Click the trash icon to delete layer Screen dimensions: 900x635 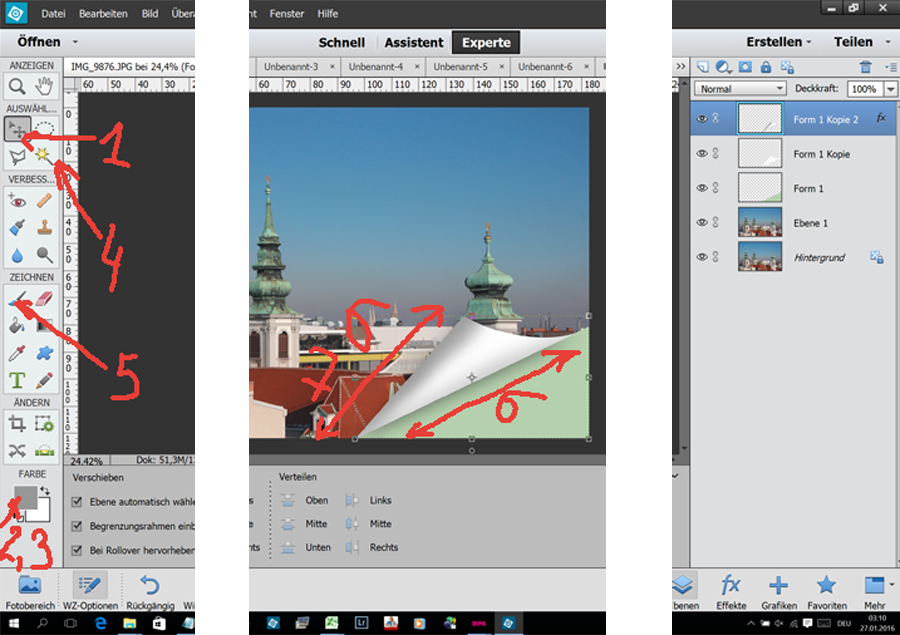point(866,67)
